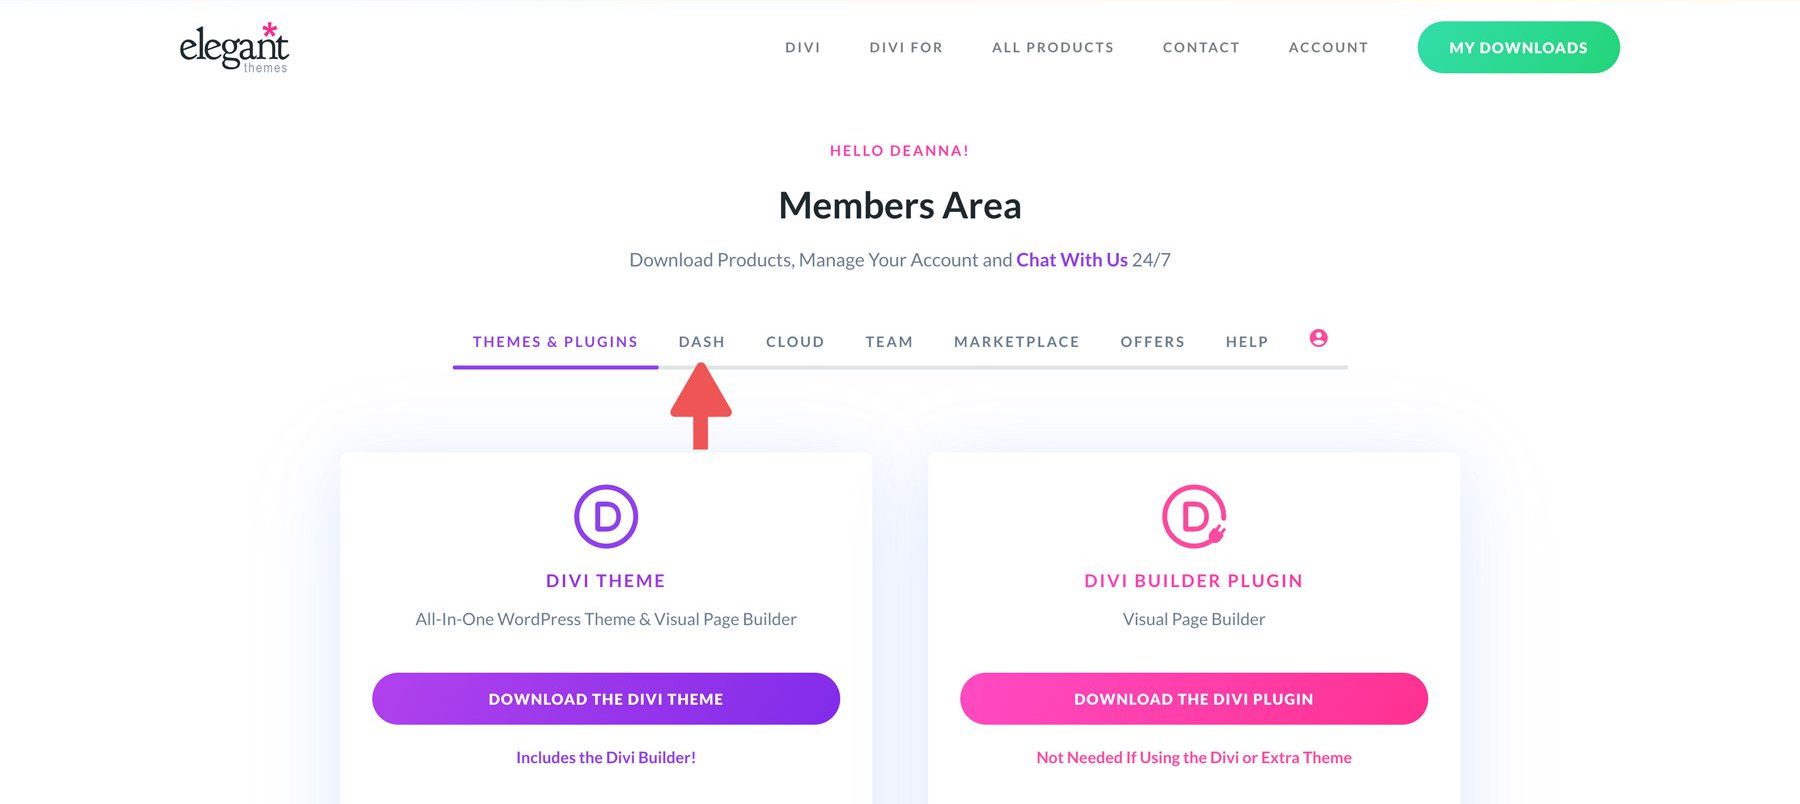Open the DIVI FOR menu
This screenshot has width=1800, height=804.
906,47
